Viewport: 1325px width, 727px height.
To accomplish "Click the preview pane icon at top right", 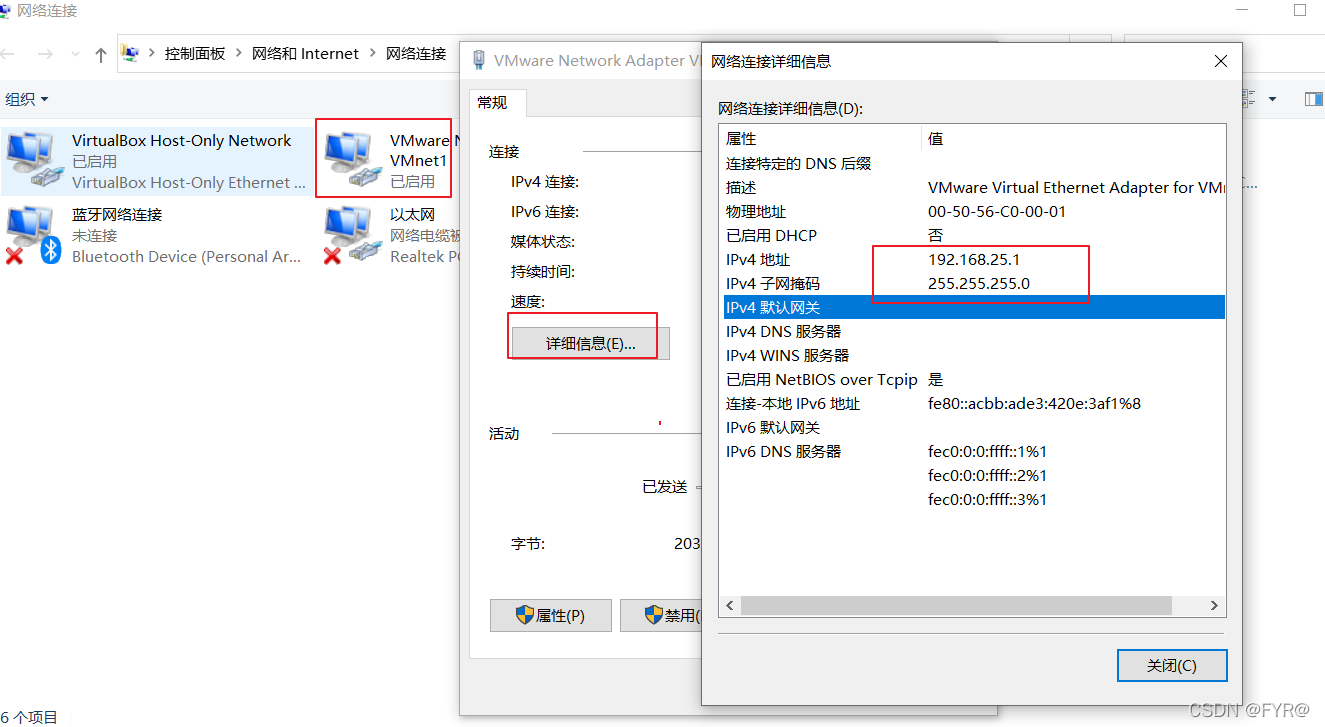I will point(1313,99).
